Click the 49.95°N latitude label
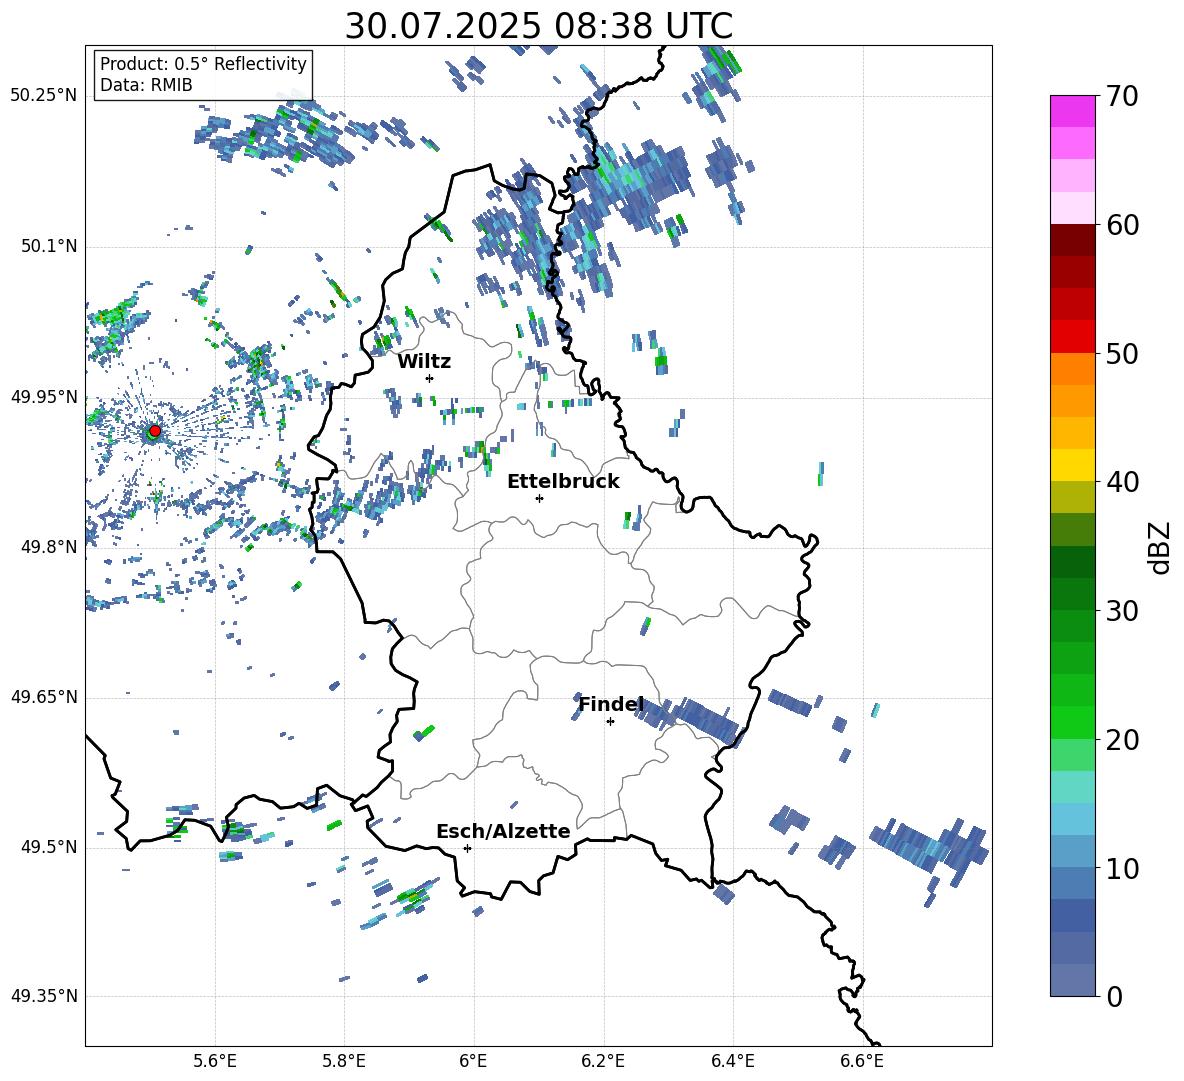Image resolution: width=1184 pixels, height=1081 pixels. click(44, 396)
